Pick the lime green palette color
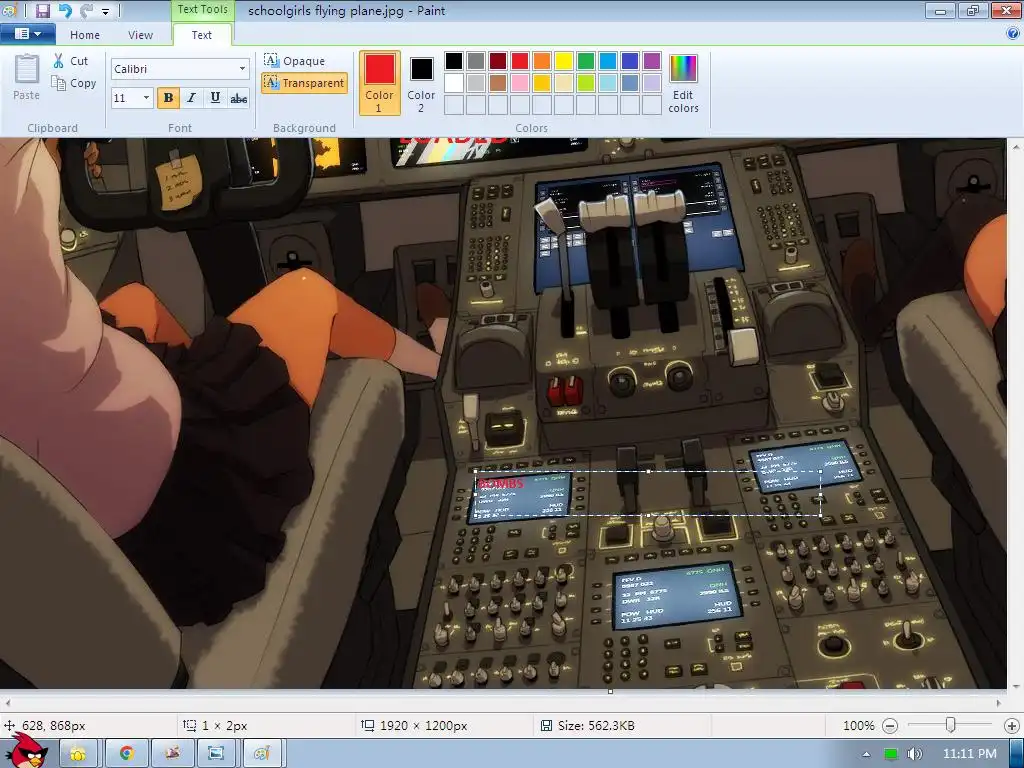1024x768 pixels. click(586, 83)
